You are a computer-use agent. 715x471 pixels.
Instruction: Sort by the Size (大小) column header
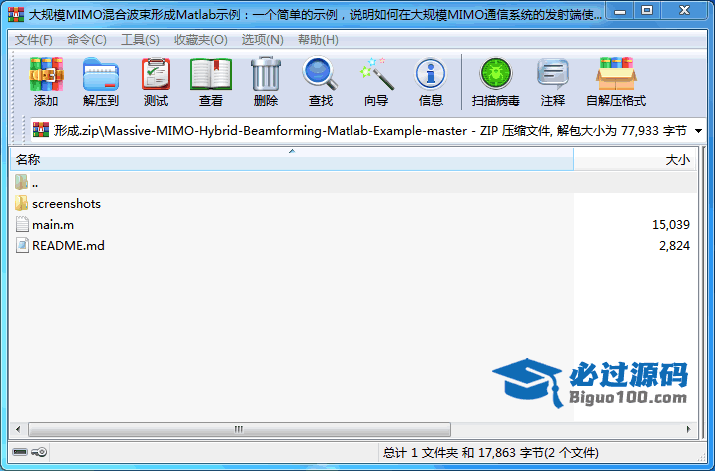pyautogui.click(x=635, y=160)
